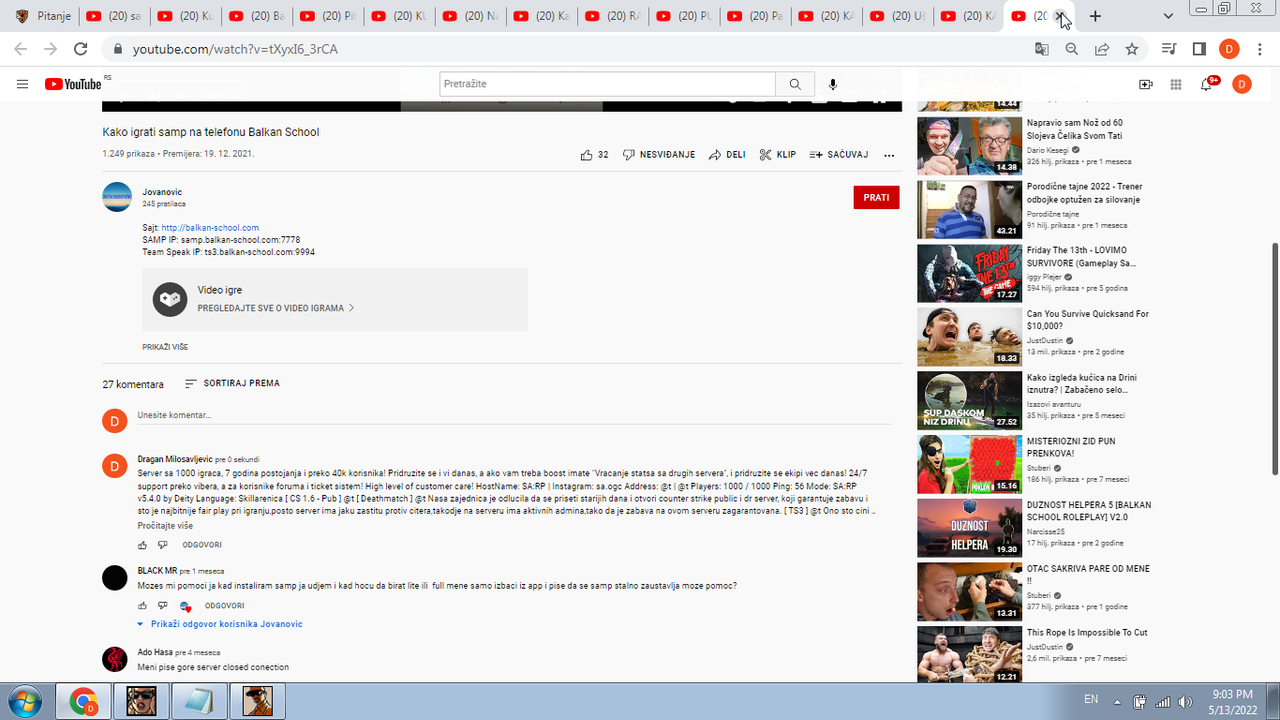Open the Video igre game card
Image resolution: width=1280 pixels, height=720 pixels.
click(x=334, y=299)
